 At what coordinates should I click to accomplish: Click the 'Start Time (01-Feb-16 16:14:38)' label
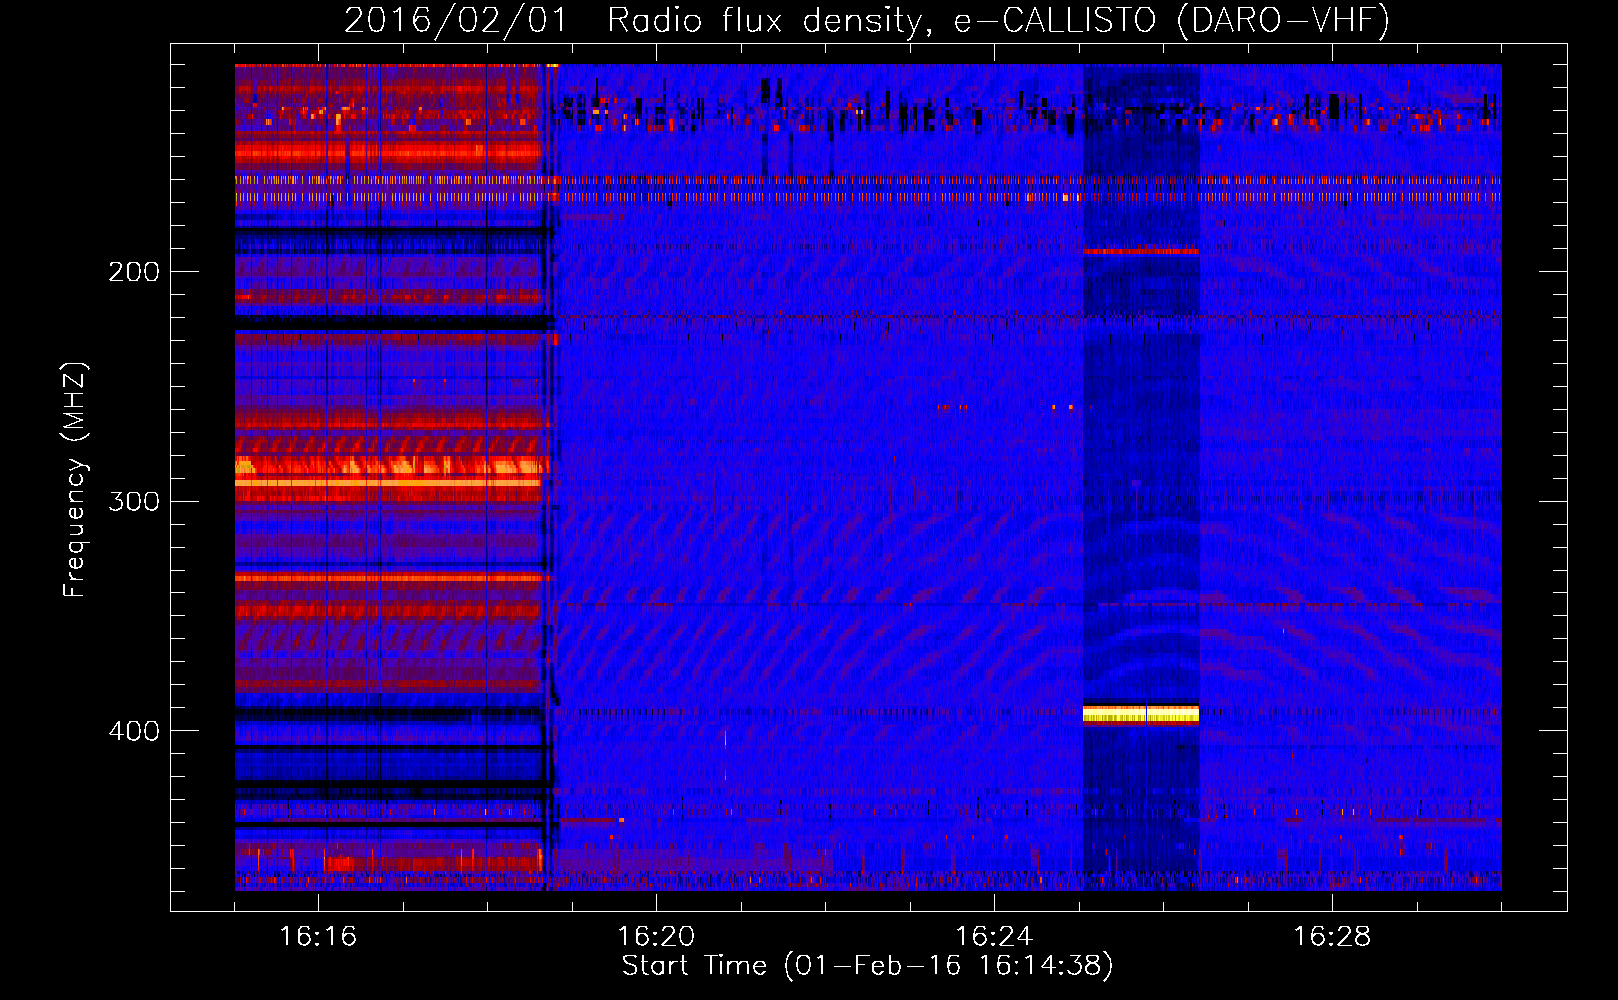coord(867,966)
